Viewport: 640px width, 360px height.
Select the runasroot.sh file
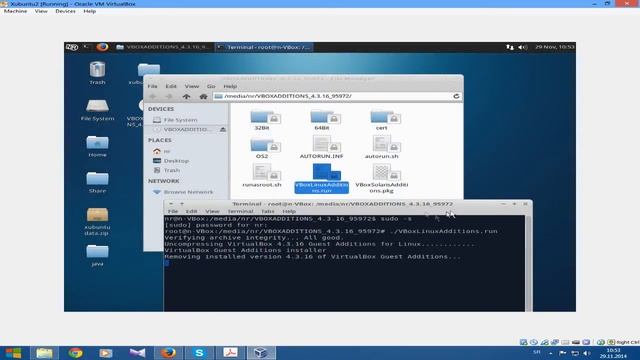point(262,176)
